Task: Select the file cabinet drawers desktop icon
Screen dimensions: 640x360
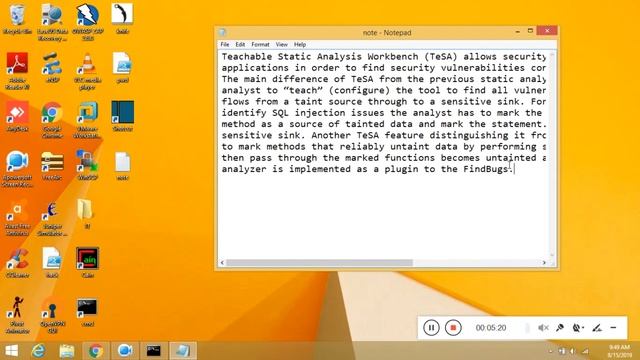Action: coord(52,165)
